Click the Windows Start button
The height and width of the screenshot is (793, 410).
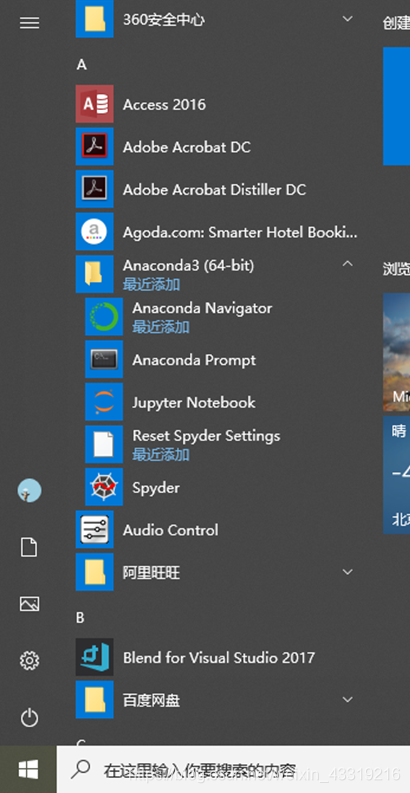point(28,770)
